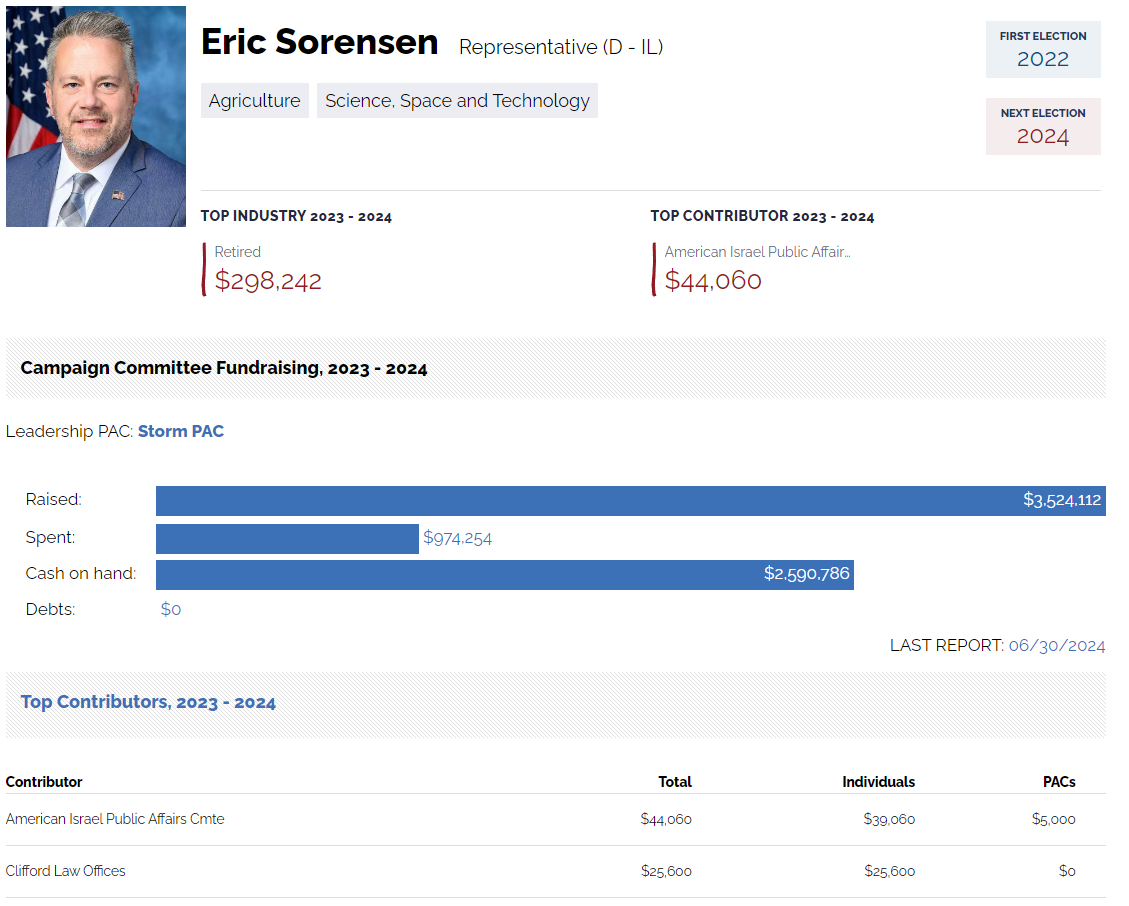Image resolution: width=1129 pixels, height=906 pixels.
Task: Open the Storm PAC leadership link
Action: point(181,431)
